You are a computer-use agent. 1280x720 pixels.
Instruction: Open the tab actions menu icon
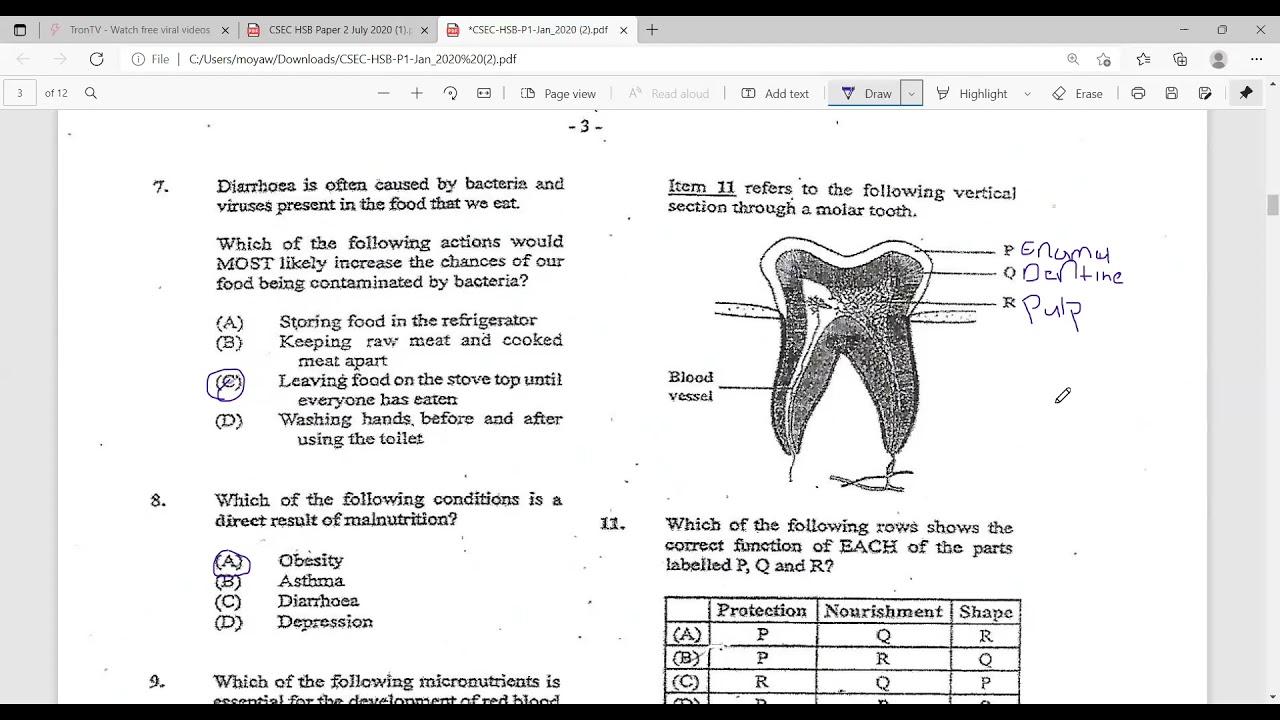(x=20, y=30)
